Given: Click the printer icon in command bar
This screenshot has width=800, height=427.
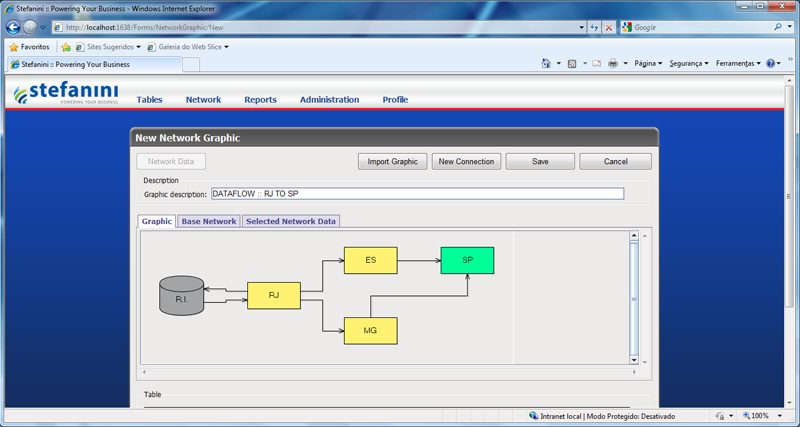Looking at the screenshot, I should 612,63.
